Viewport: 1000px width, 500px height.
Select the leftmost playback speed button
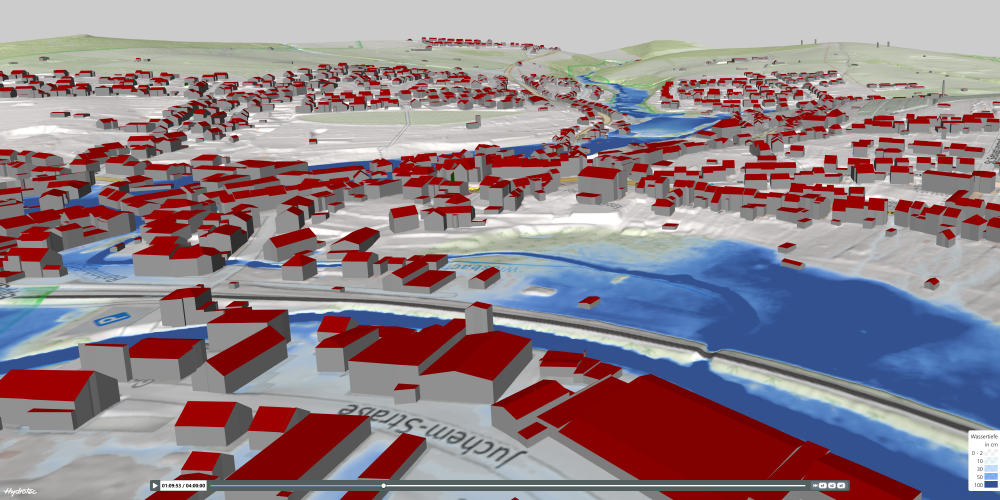coord(823,485)
